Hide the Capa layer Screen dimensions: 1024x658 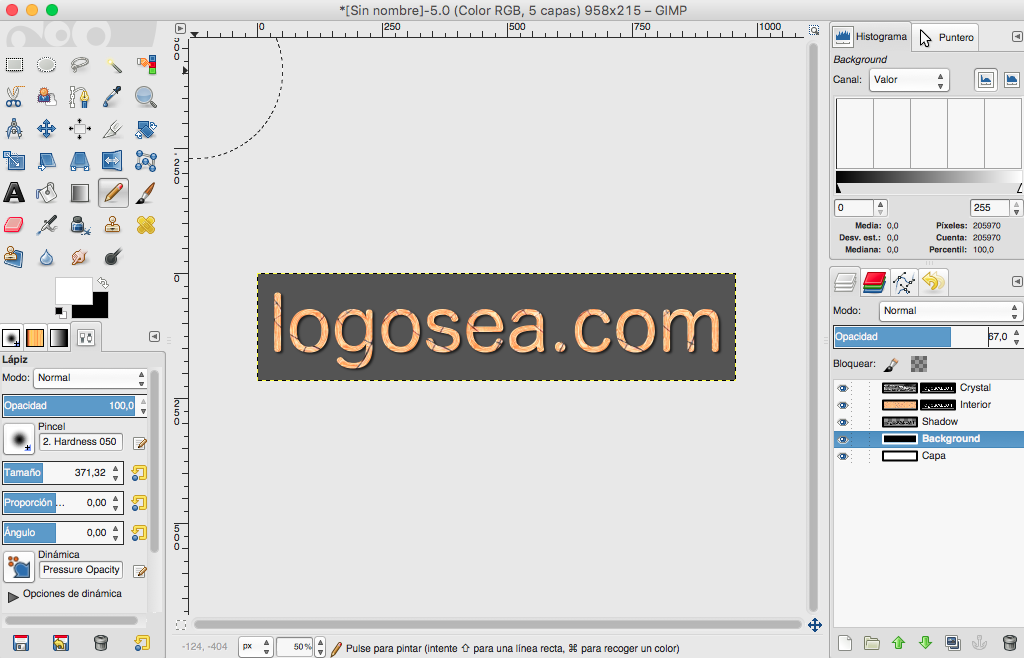click(842, 456)
